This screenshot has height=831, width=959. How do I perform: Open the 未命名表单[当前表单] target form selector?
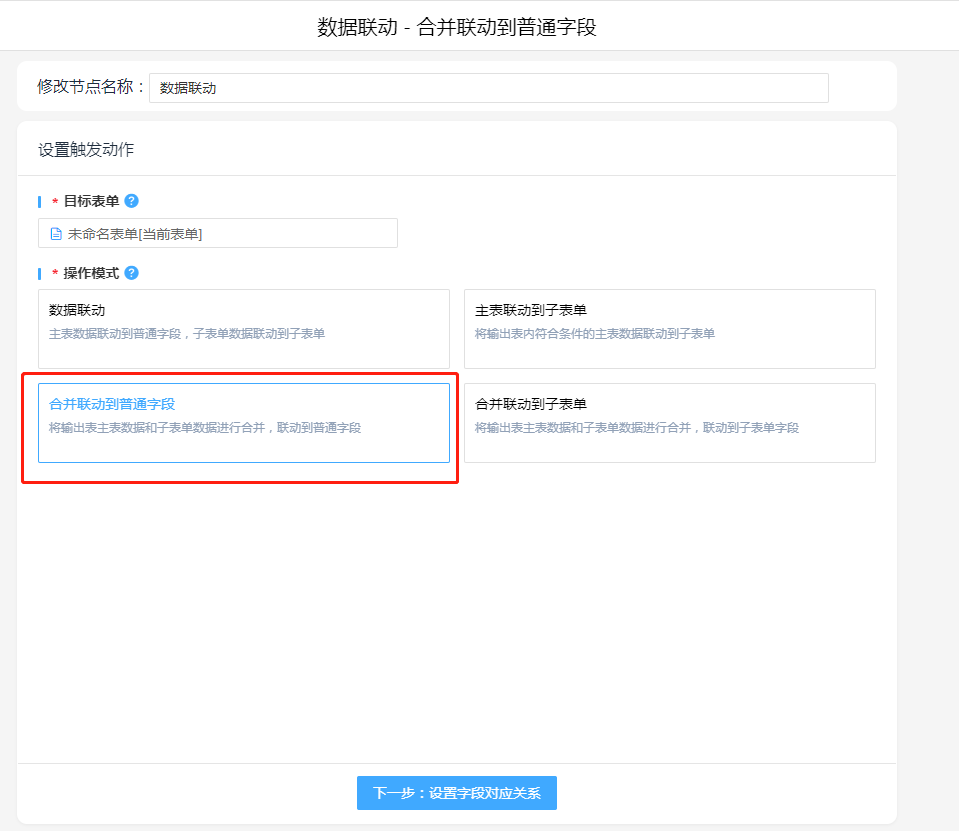click(218, 234)
